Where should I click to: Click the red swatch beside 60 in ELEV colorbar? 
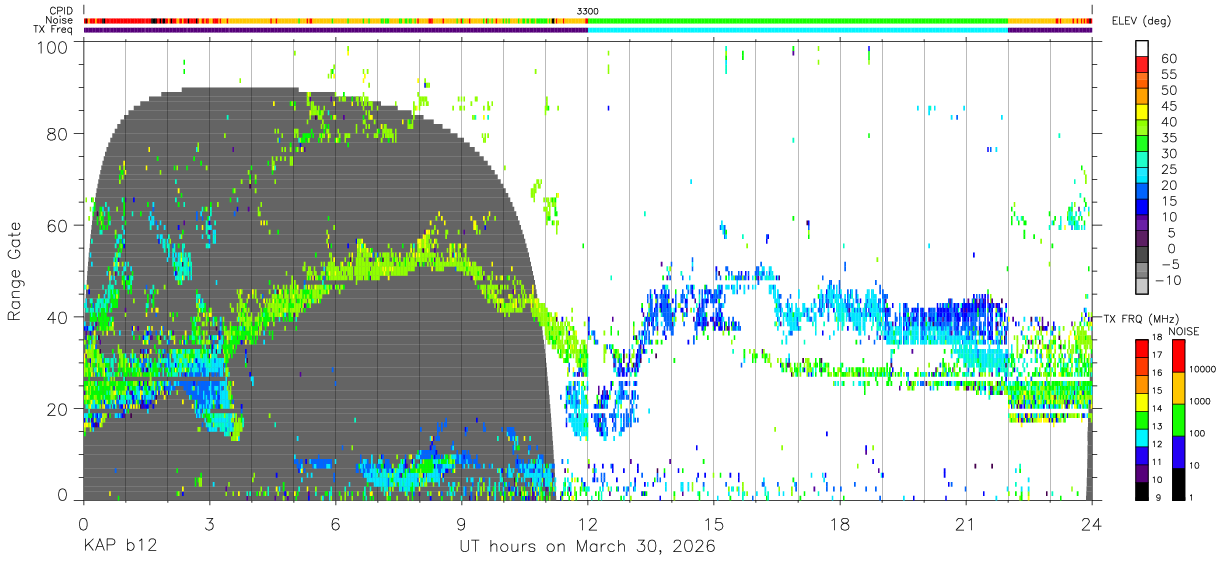1142,65
